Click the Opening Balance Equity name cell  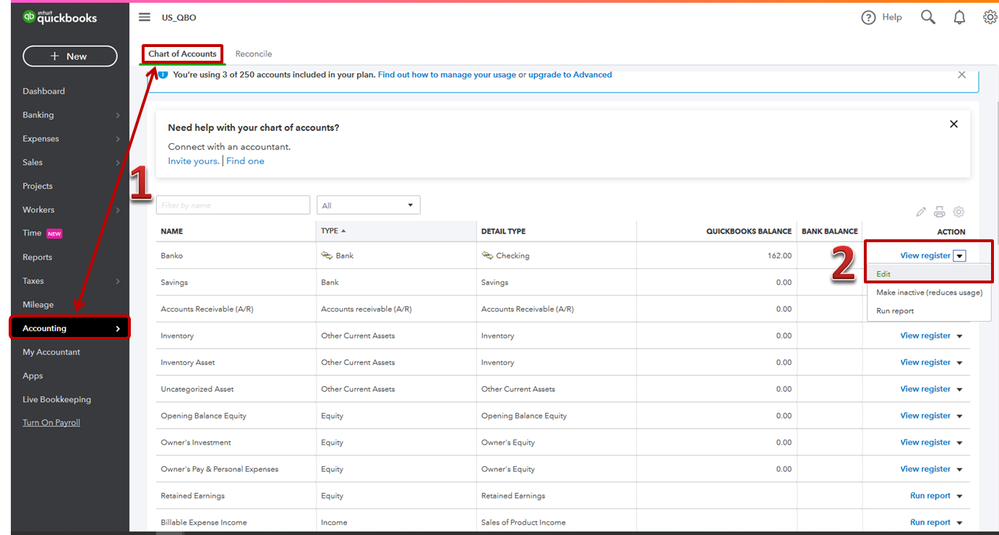tap(203, 416)
